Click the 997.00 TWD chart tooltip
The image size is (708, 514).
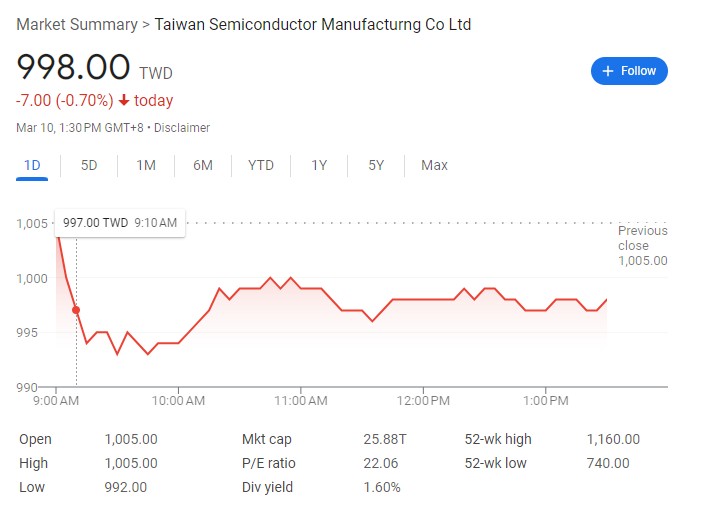tap(120, 223)
